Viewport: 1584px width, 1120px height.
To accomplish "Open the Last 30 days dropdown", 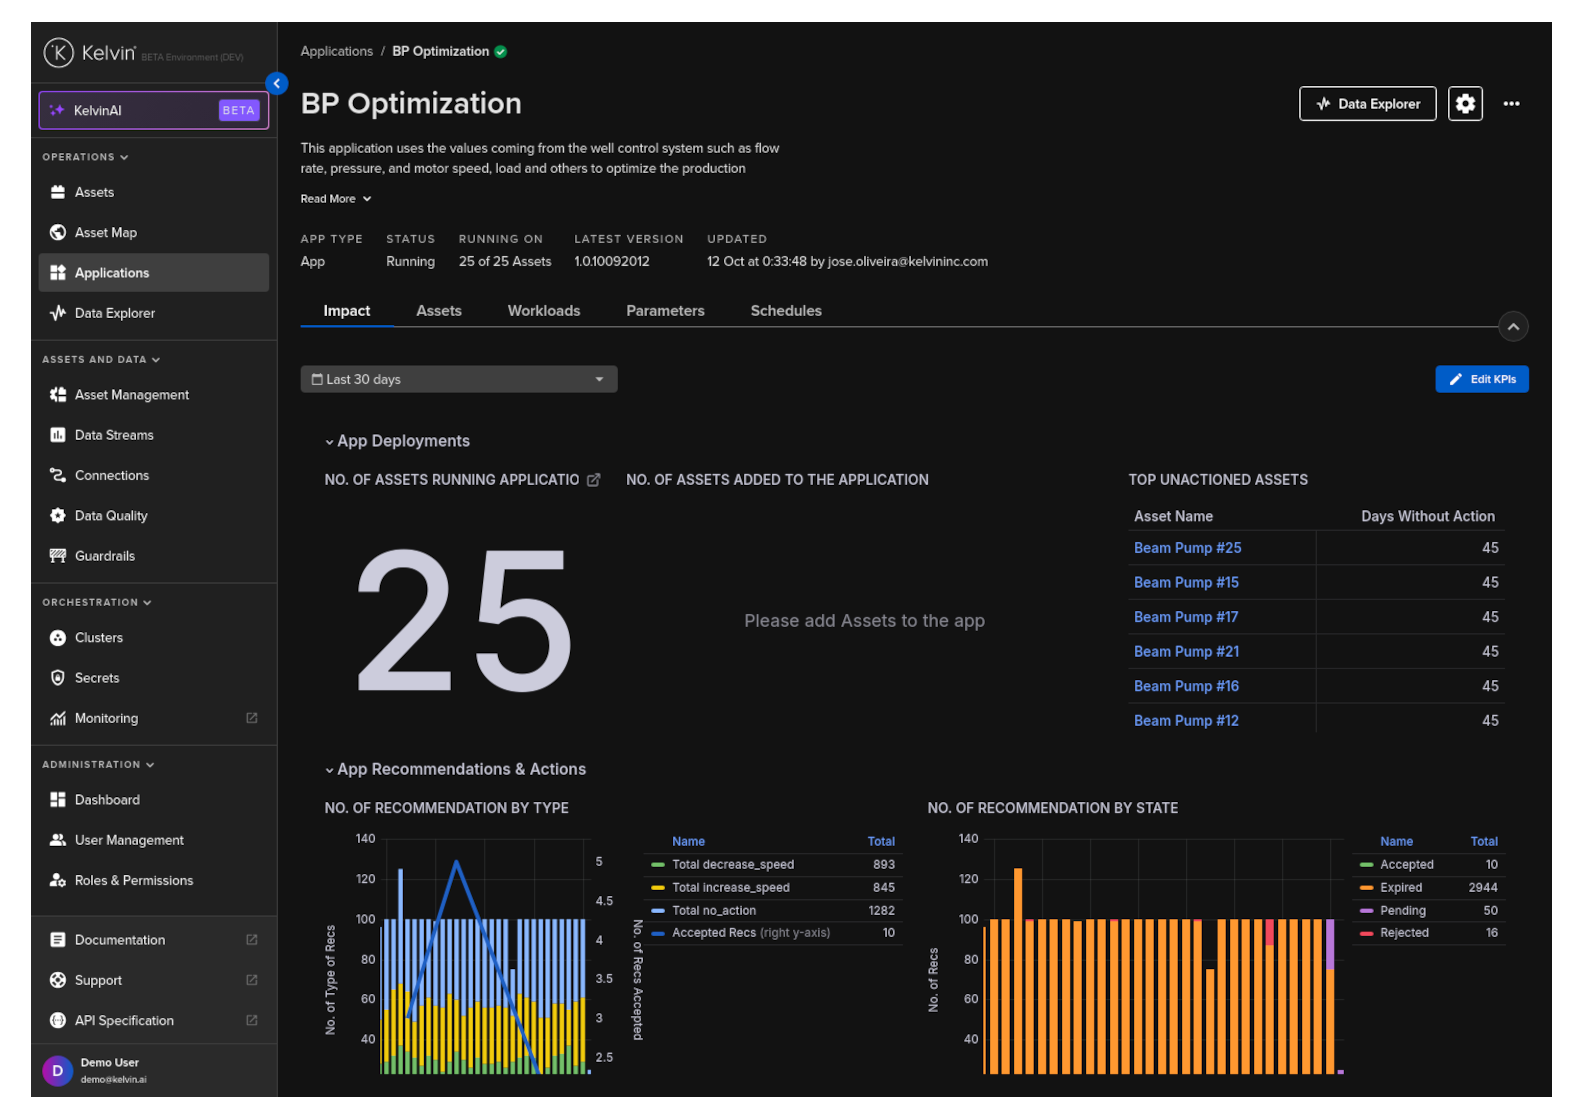I will [458, 380].
